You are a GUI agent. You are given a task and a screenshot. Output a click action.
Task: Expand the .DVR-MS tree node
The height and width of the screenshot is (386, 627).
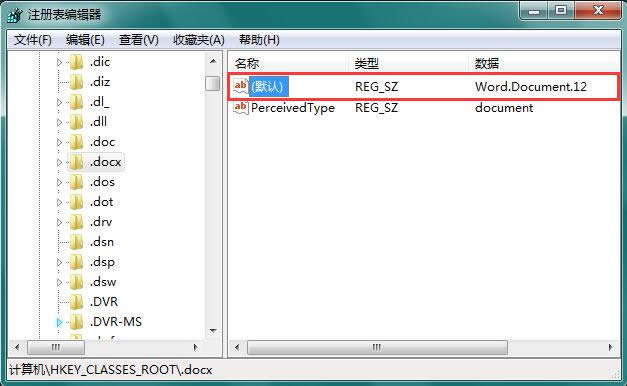tap(59, 322)
